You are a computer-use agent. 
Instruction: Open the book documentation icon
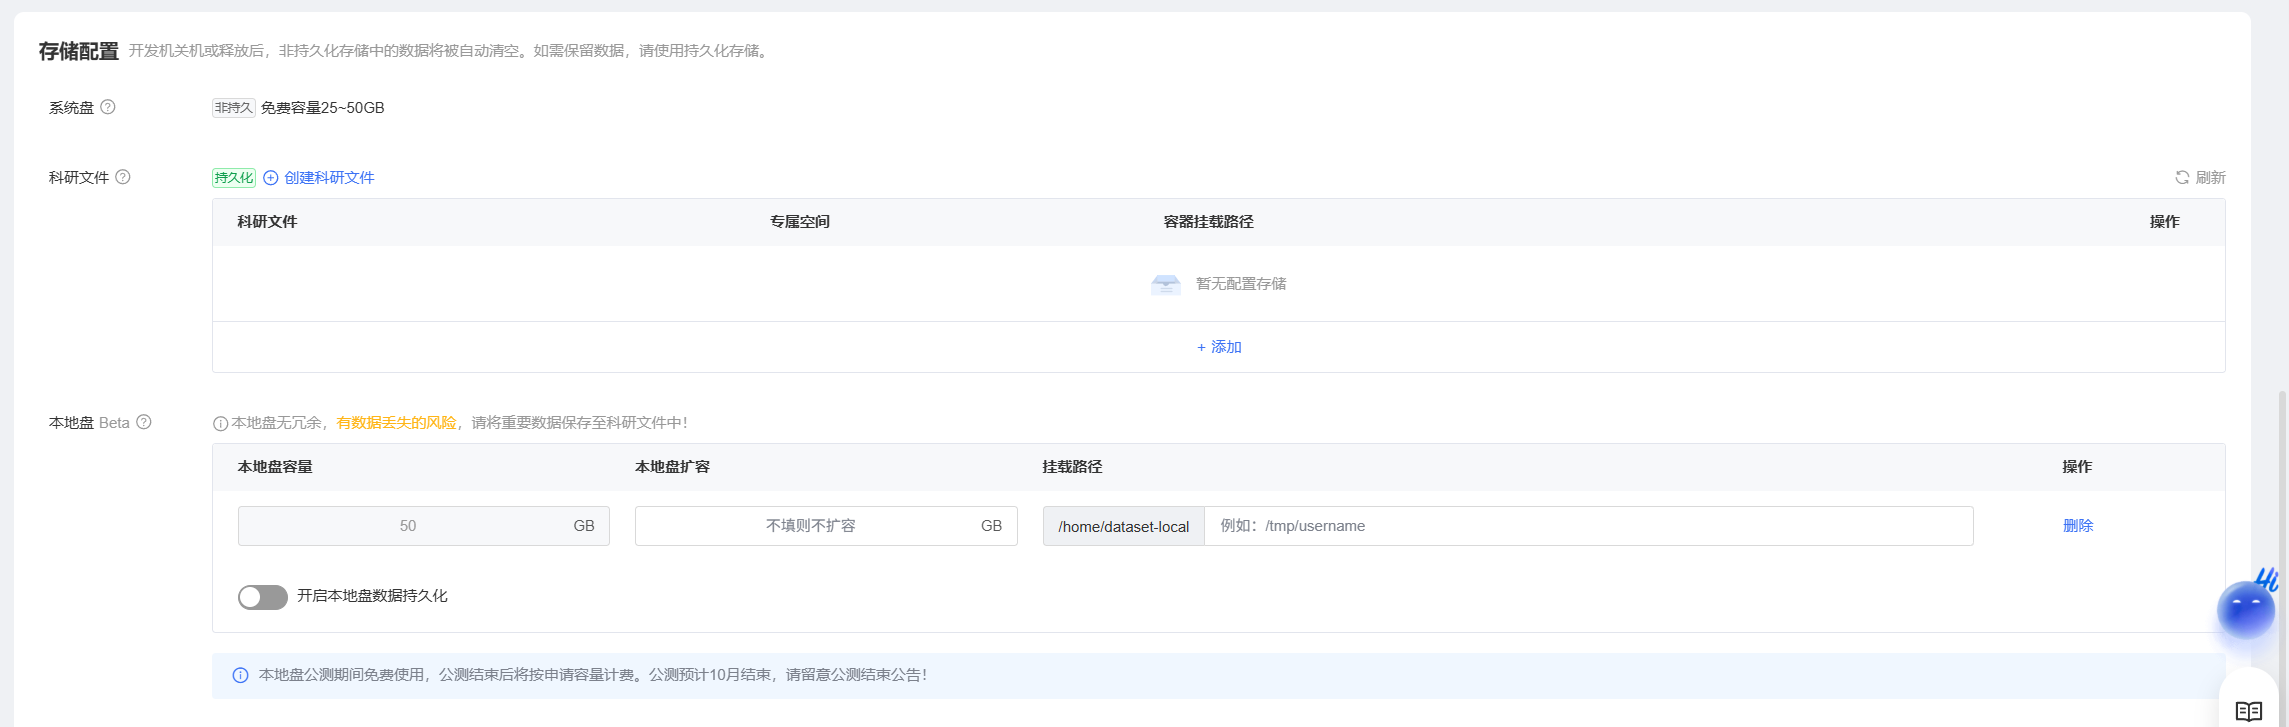click(x=2248, y=711)
